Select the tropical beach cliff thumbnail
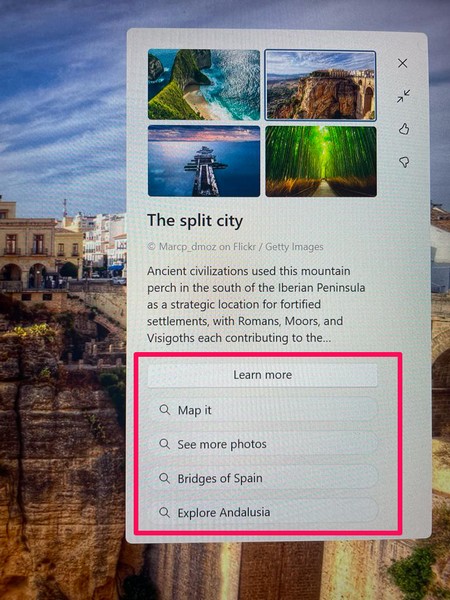This screenshot has width=450, height=600. 204,85
